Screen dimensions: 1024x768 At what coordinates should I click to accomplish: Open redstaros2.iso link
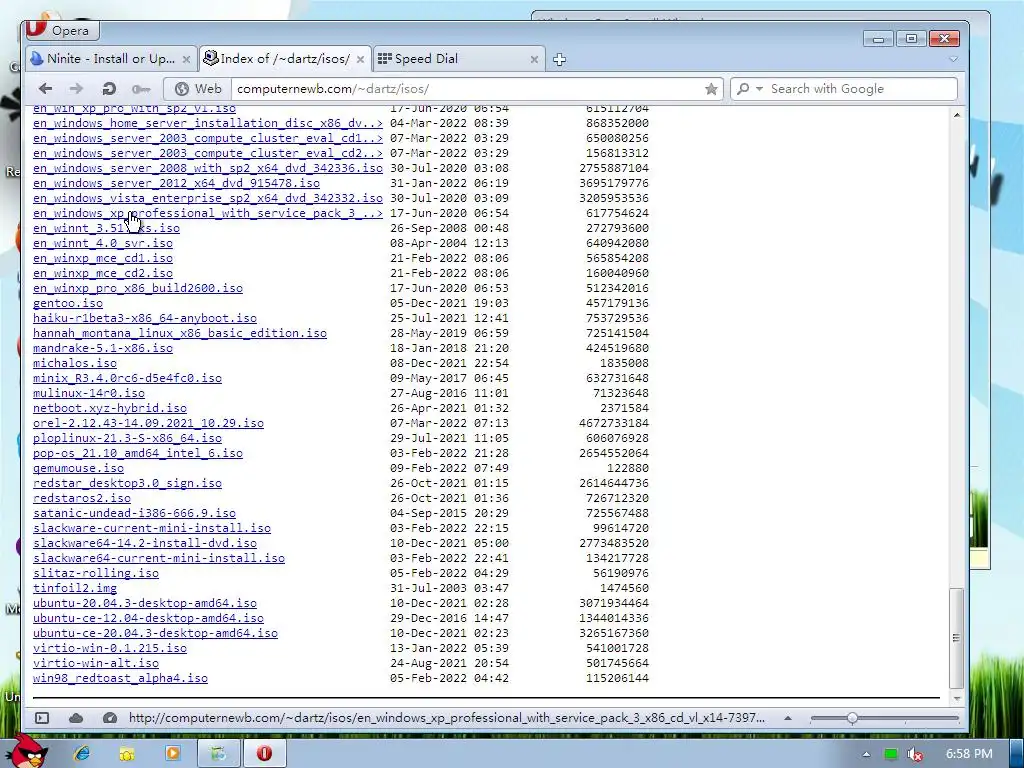tap(82, 498)
